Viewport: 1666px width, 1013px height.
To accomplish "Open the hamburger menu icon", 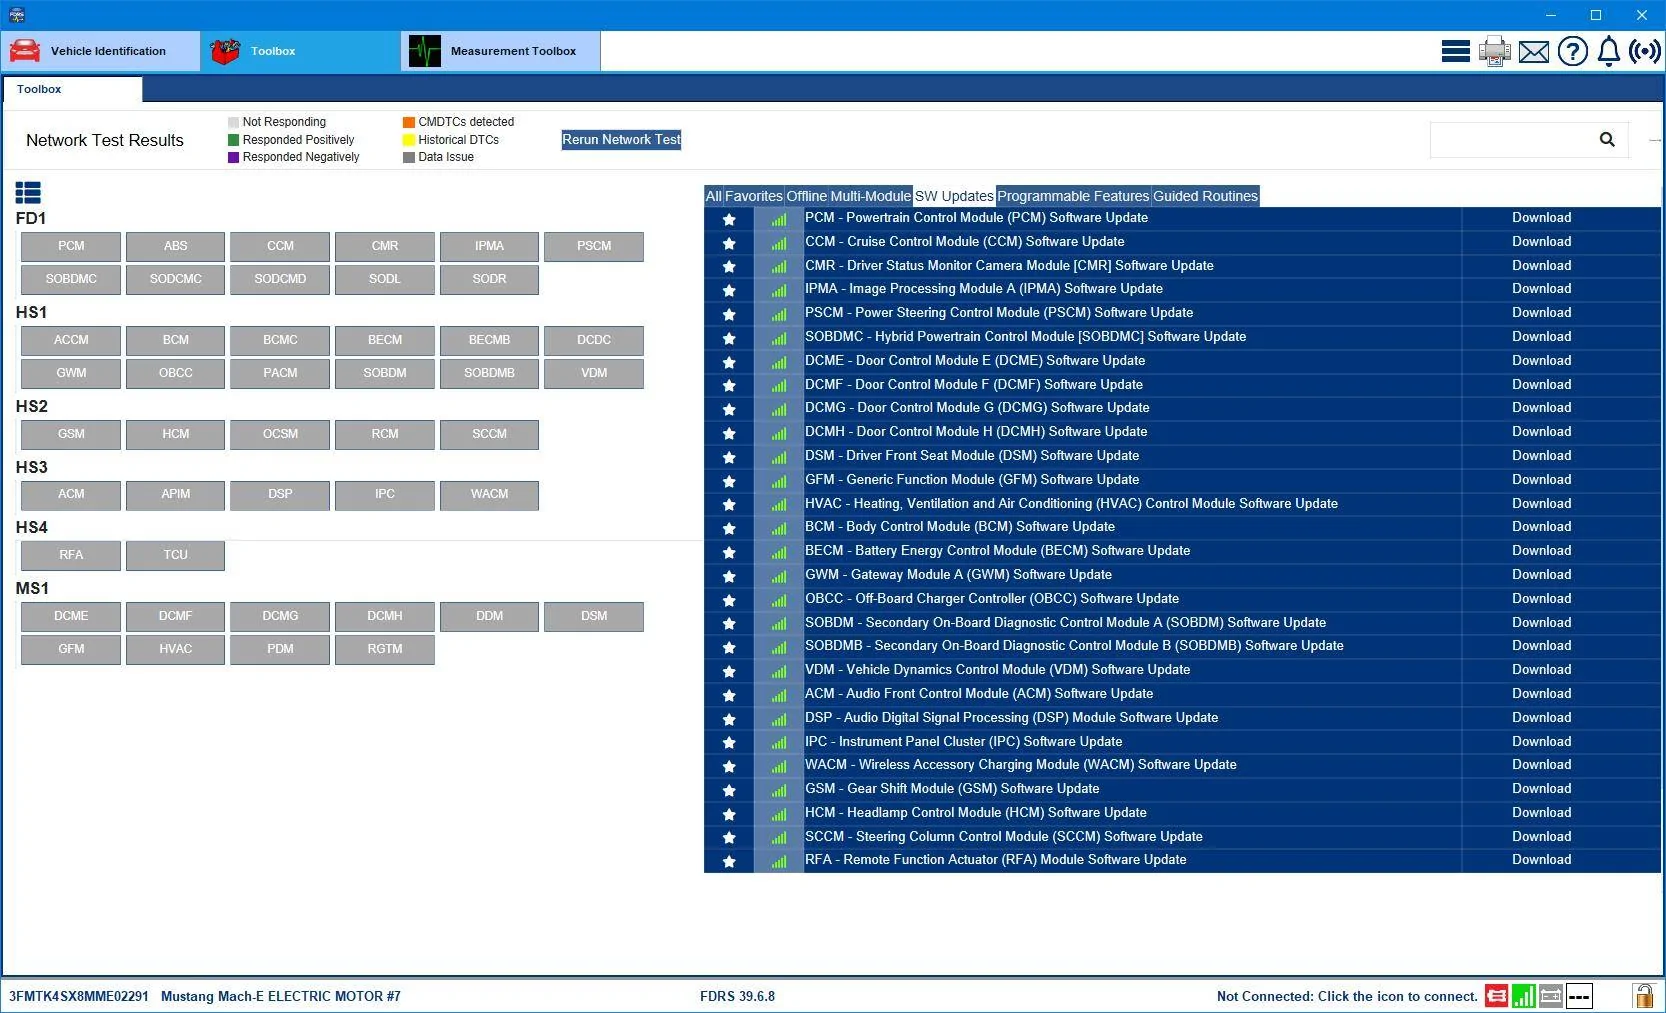I will click(x=1455, y=51).
